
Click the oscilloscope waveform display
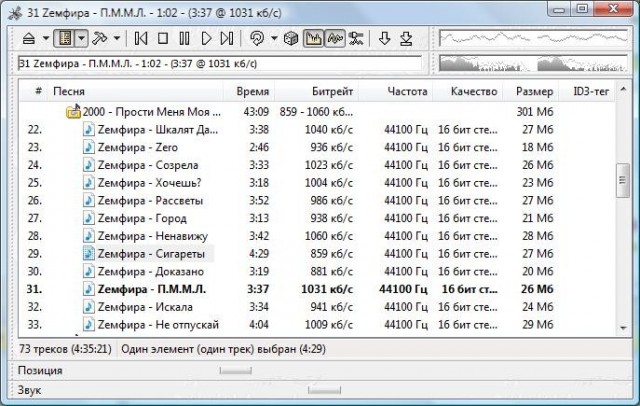click(x=533, y=38)
